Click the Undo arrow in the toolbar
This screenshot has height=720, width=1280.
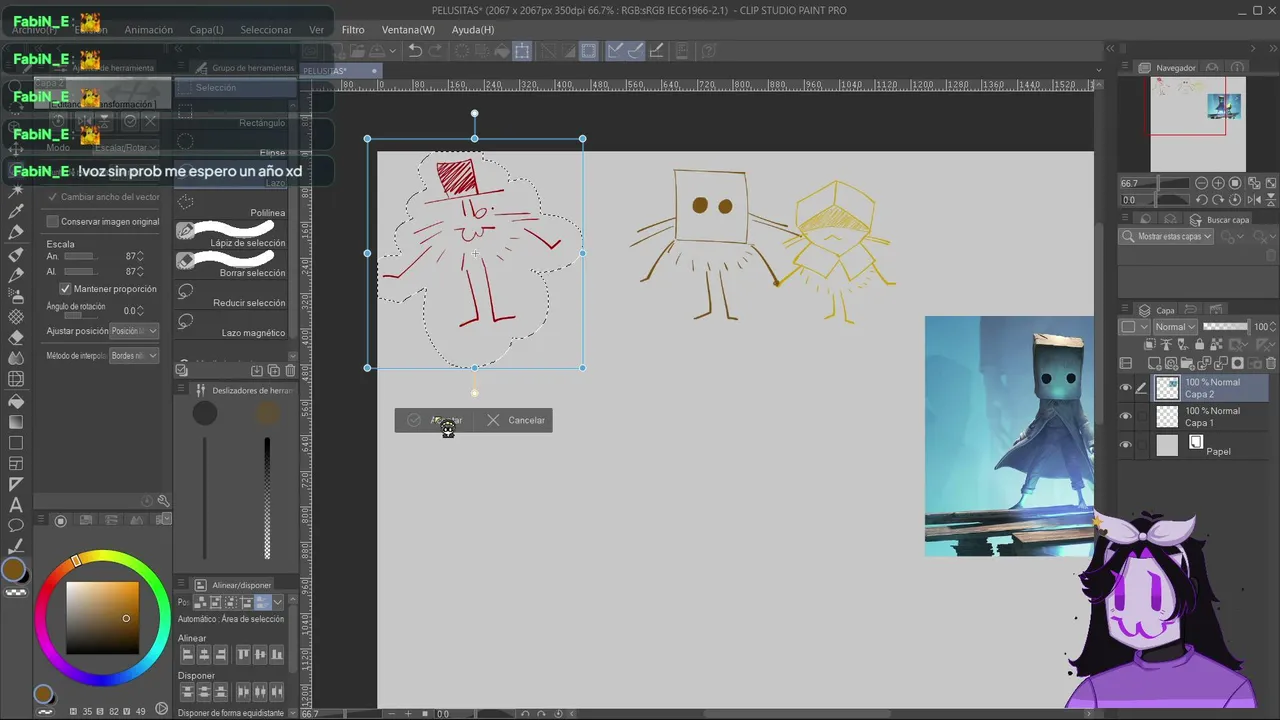pyautogui.click(x=415, y=51)
